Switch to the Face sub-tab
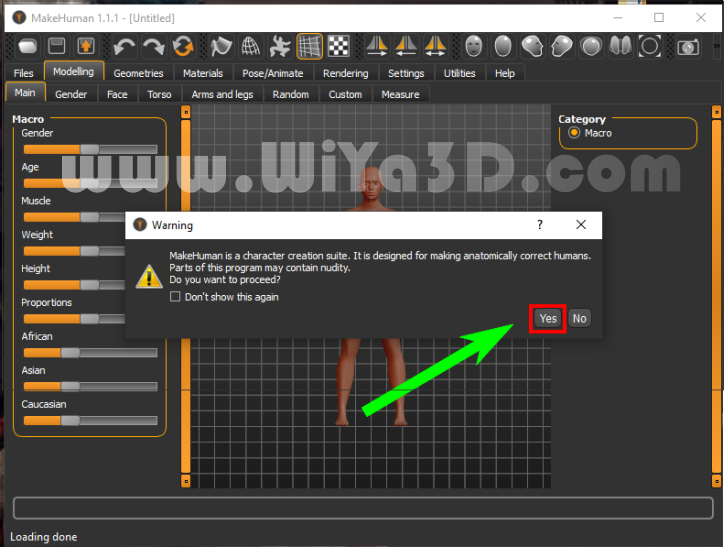Image resolution: width=724 pixels, height=547 pixels. click(x=117, y=94)
